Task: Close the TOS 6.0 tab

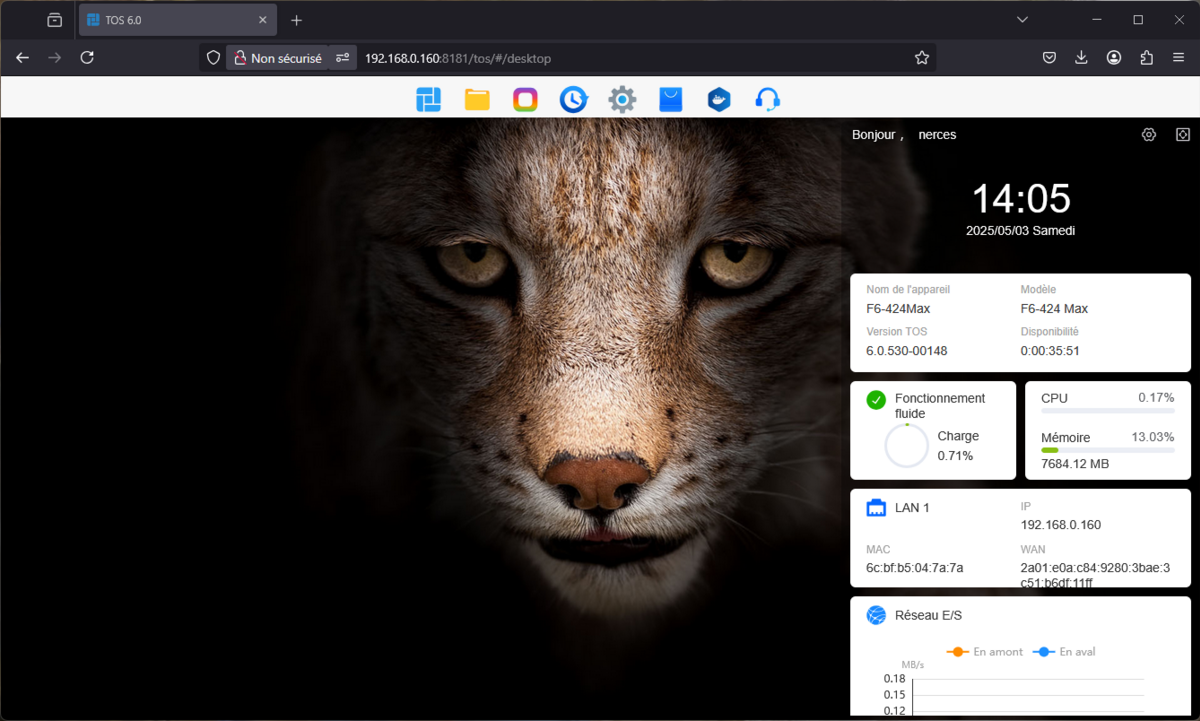Action: 263,20
